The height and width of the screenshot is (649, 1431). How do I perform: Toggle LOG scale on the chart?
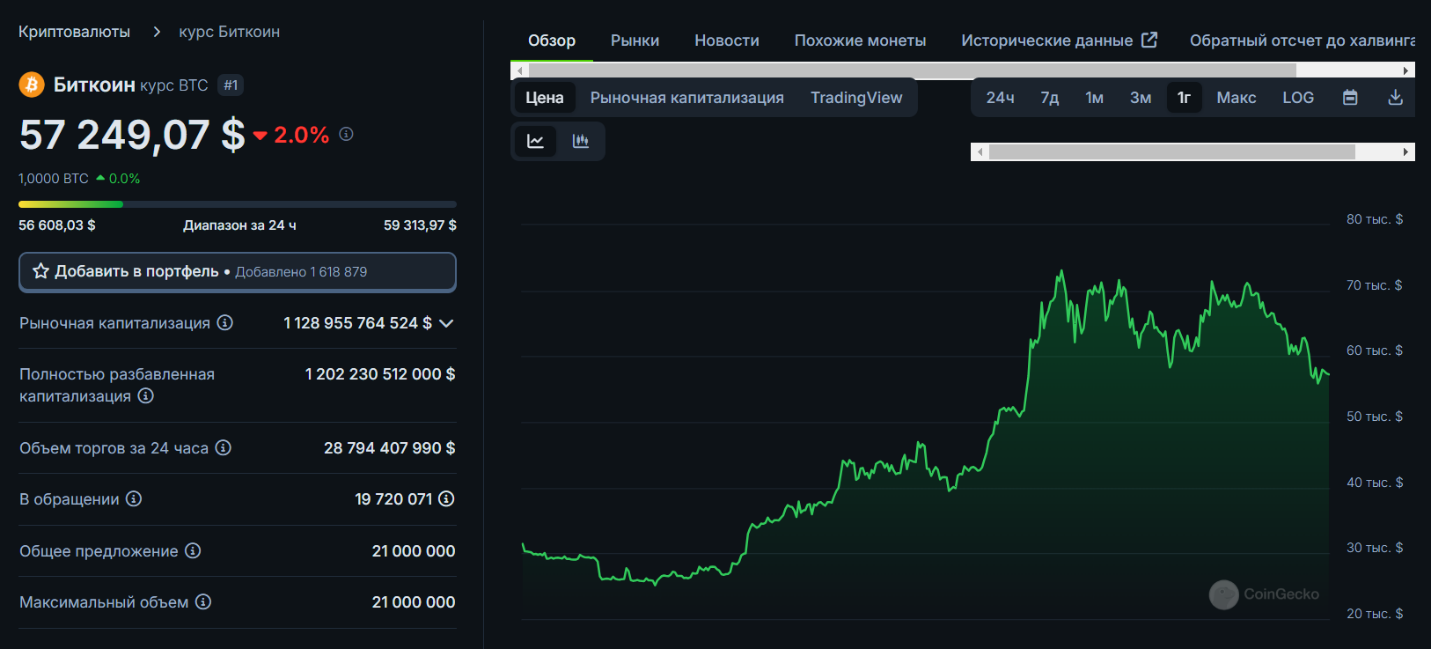(1298, 97)
